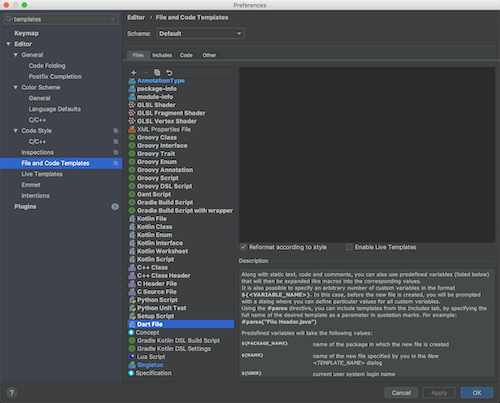Click the copy template icon

[157, 73]
